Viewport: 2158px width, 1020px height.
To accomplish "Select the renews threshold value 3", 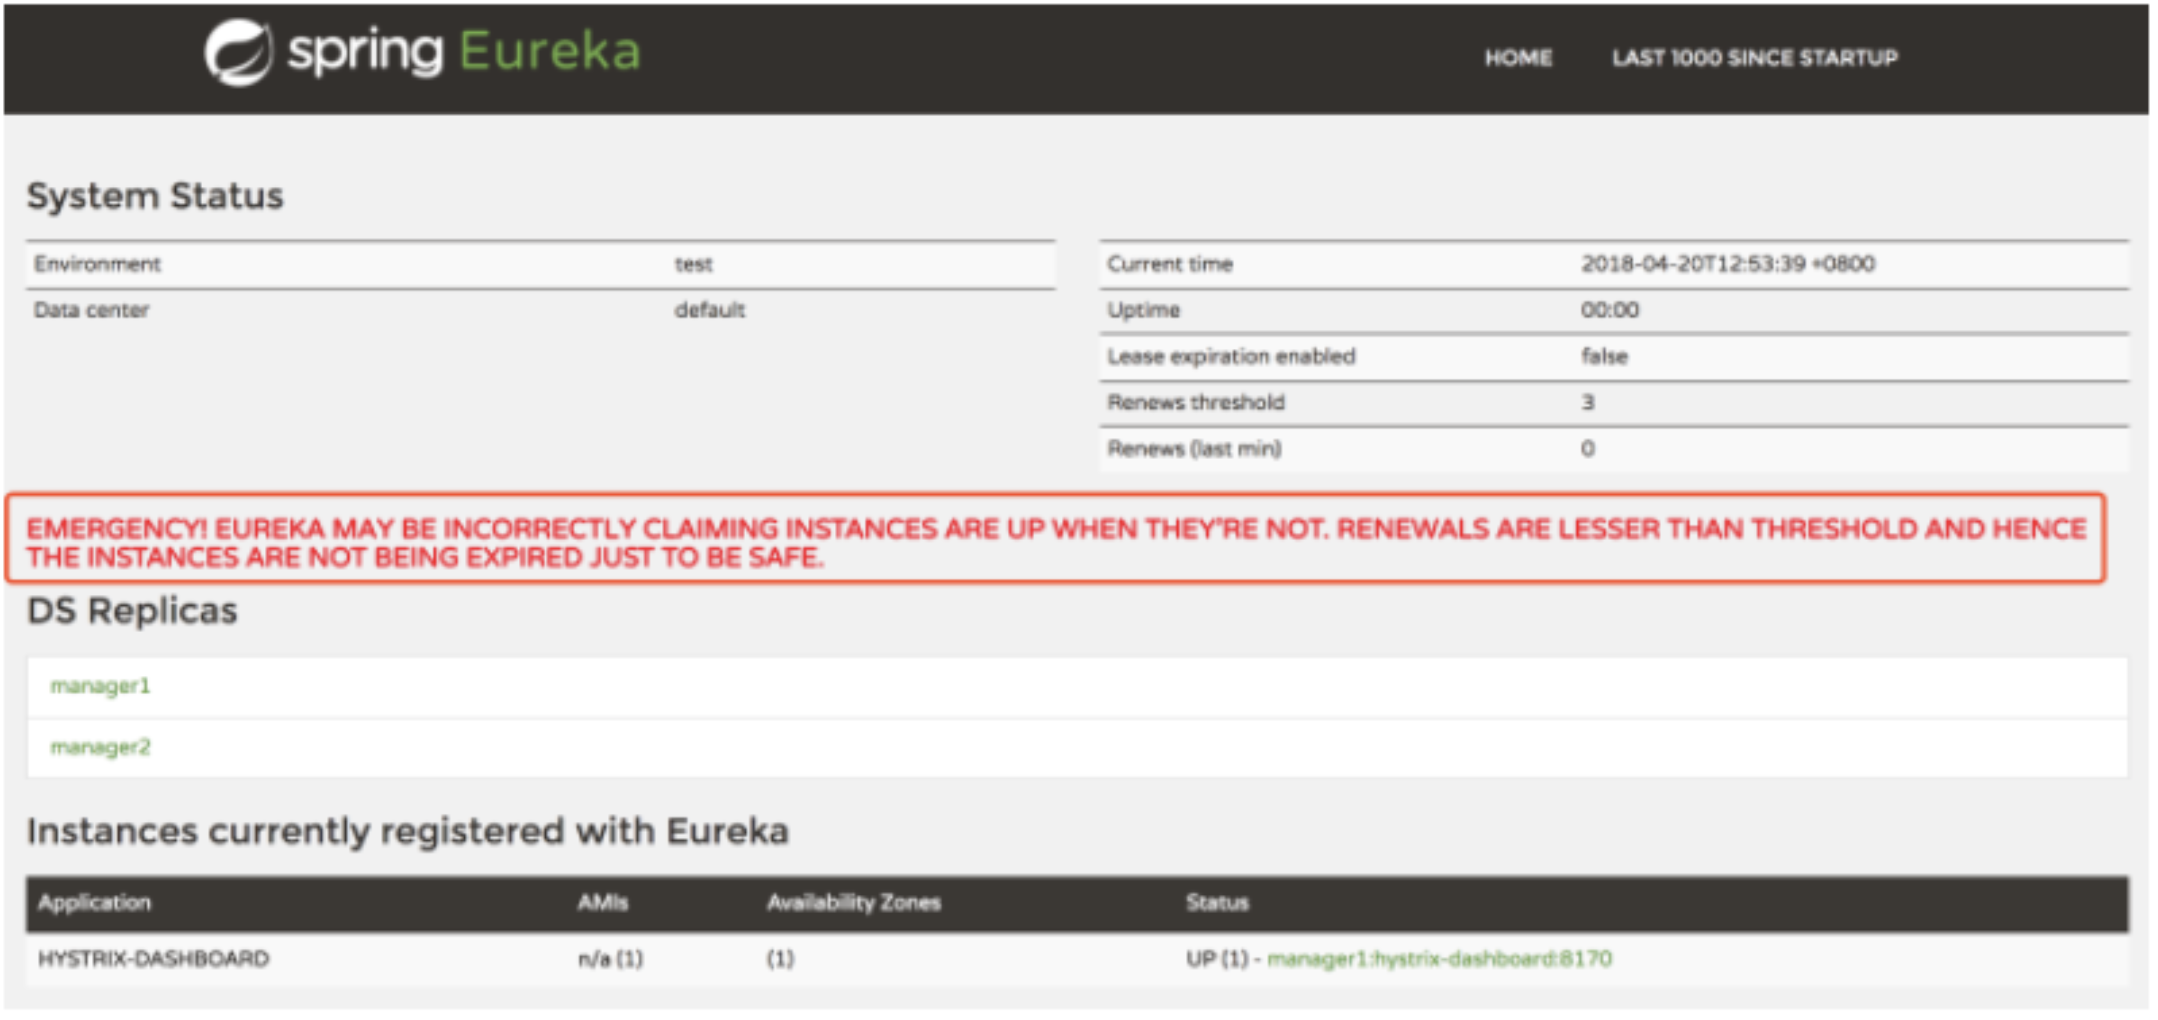I will tap(1587, 402).
